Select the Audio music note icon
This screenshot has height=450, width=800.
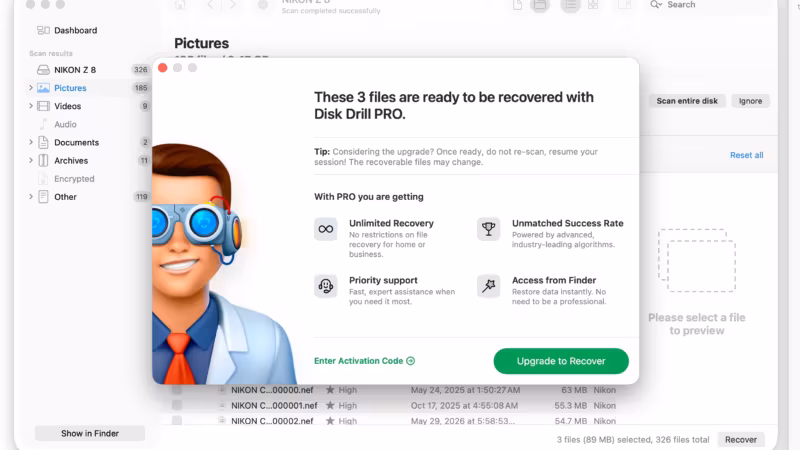tap(43, 124)
